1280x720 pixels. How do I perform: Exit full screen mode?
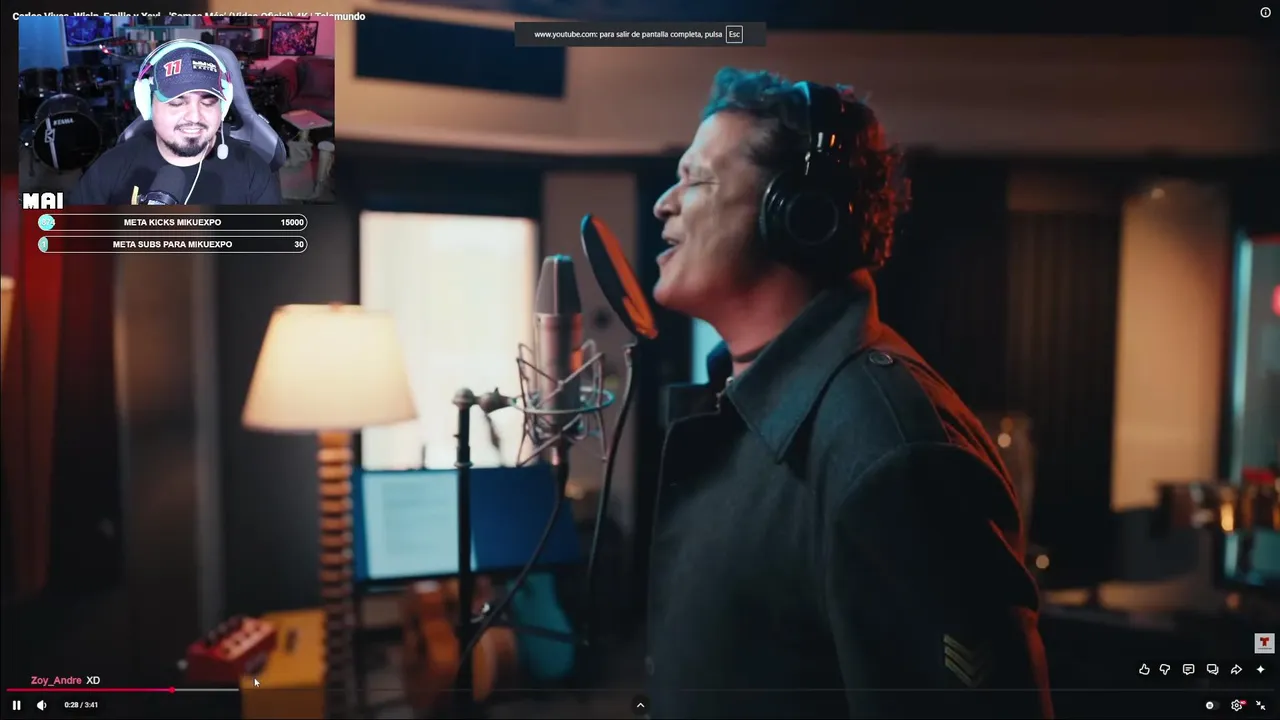coord(1261,705)
